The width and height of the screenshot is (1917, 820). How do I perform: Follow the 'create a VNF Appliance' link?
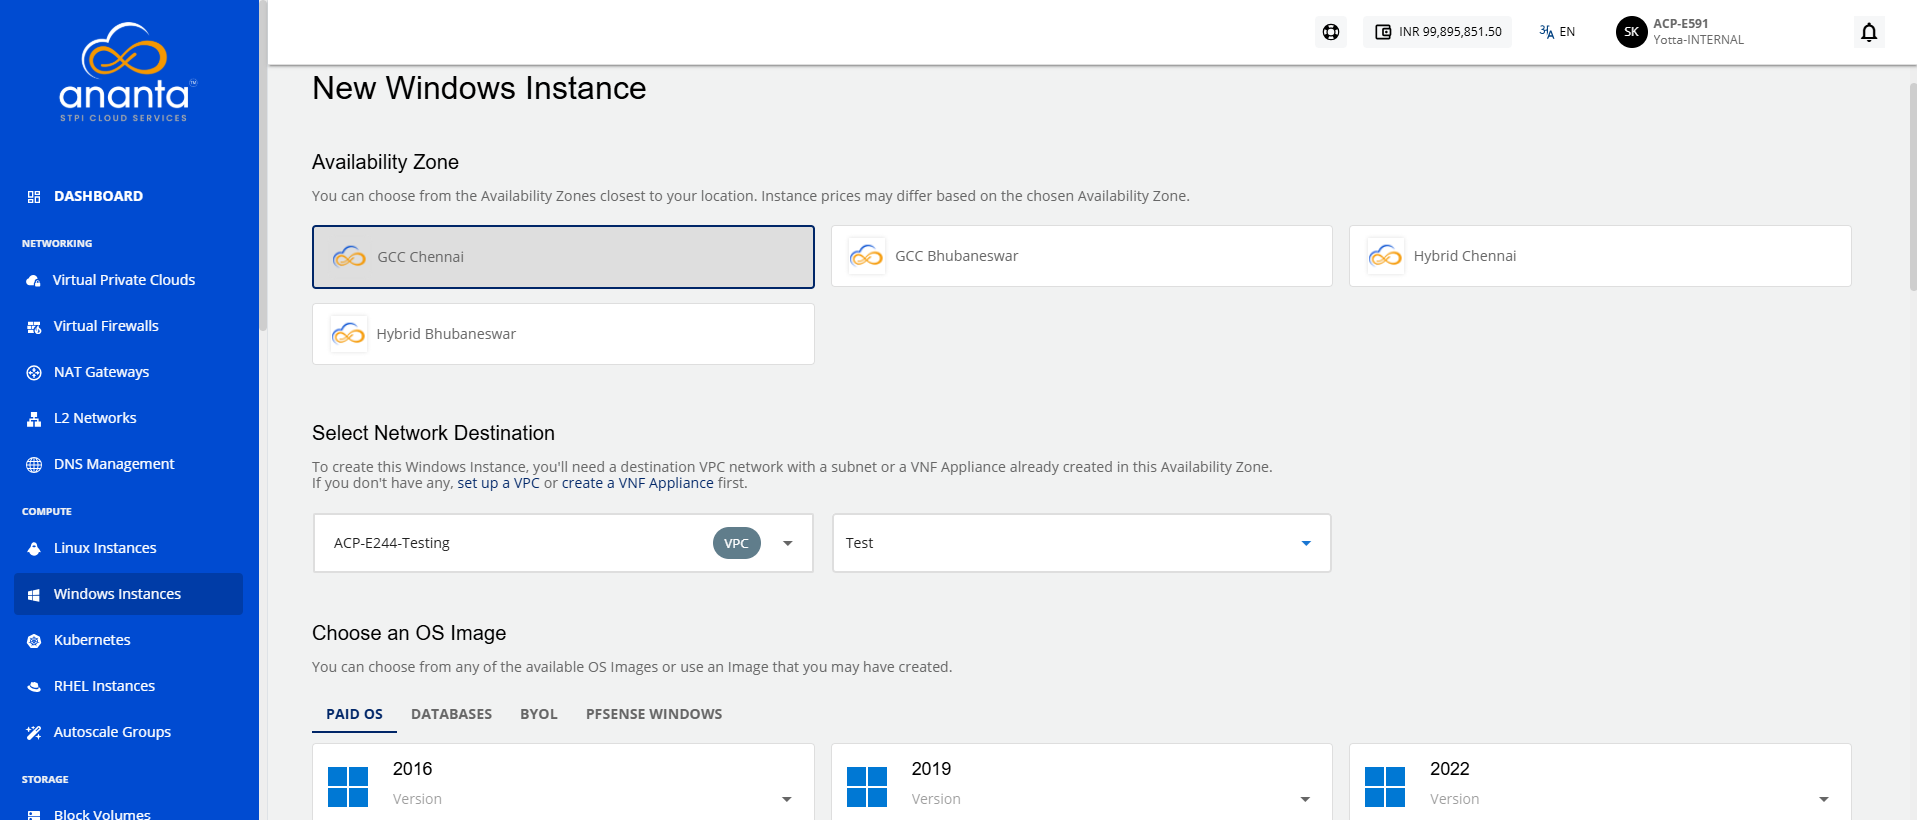[638, 483]
